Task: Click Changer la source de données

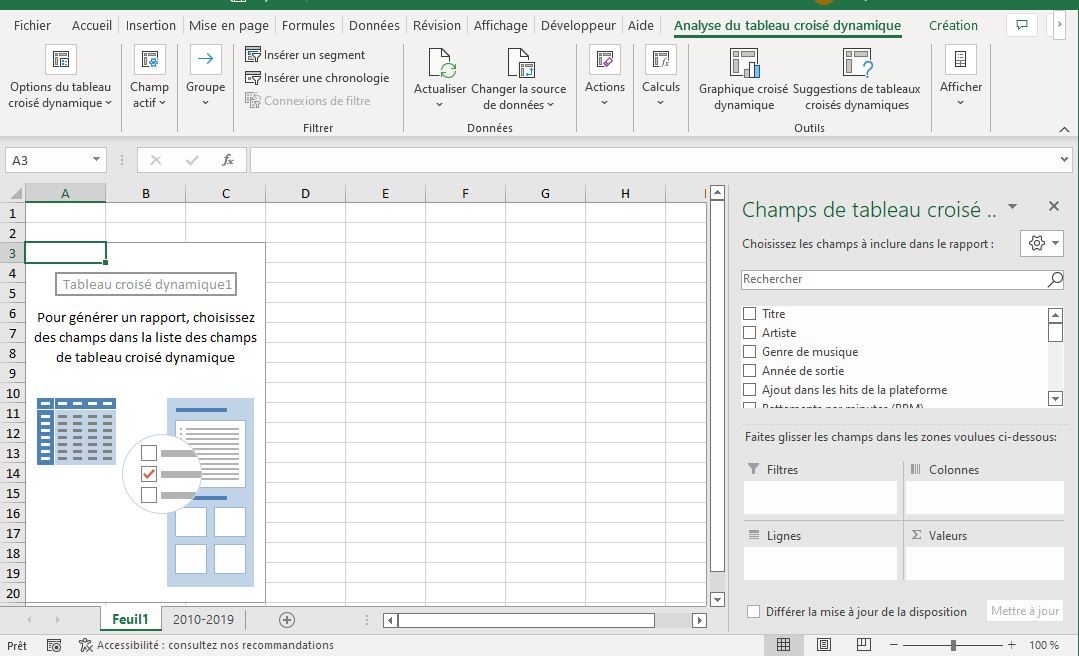Action: click(x=518, y=78)
